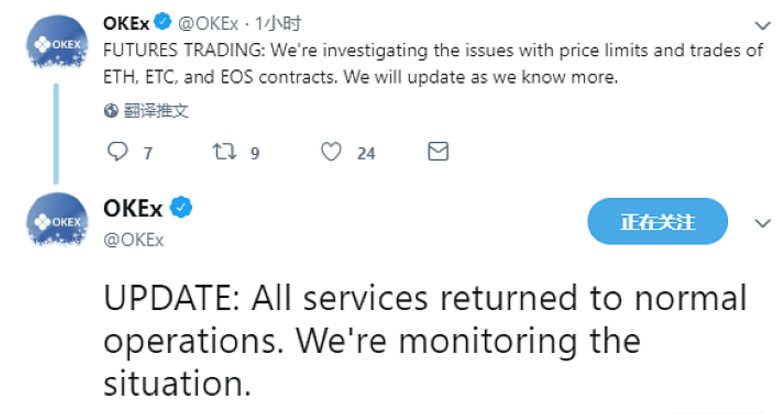The width and height of the screenshot is (780, 414).
Task: Click the globe icon beside 翻译推文
Action: pos(111,110)
